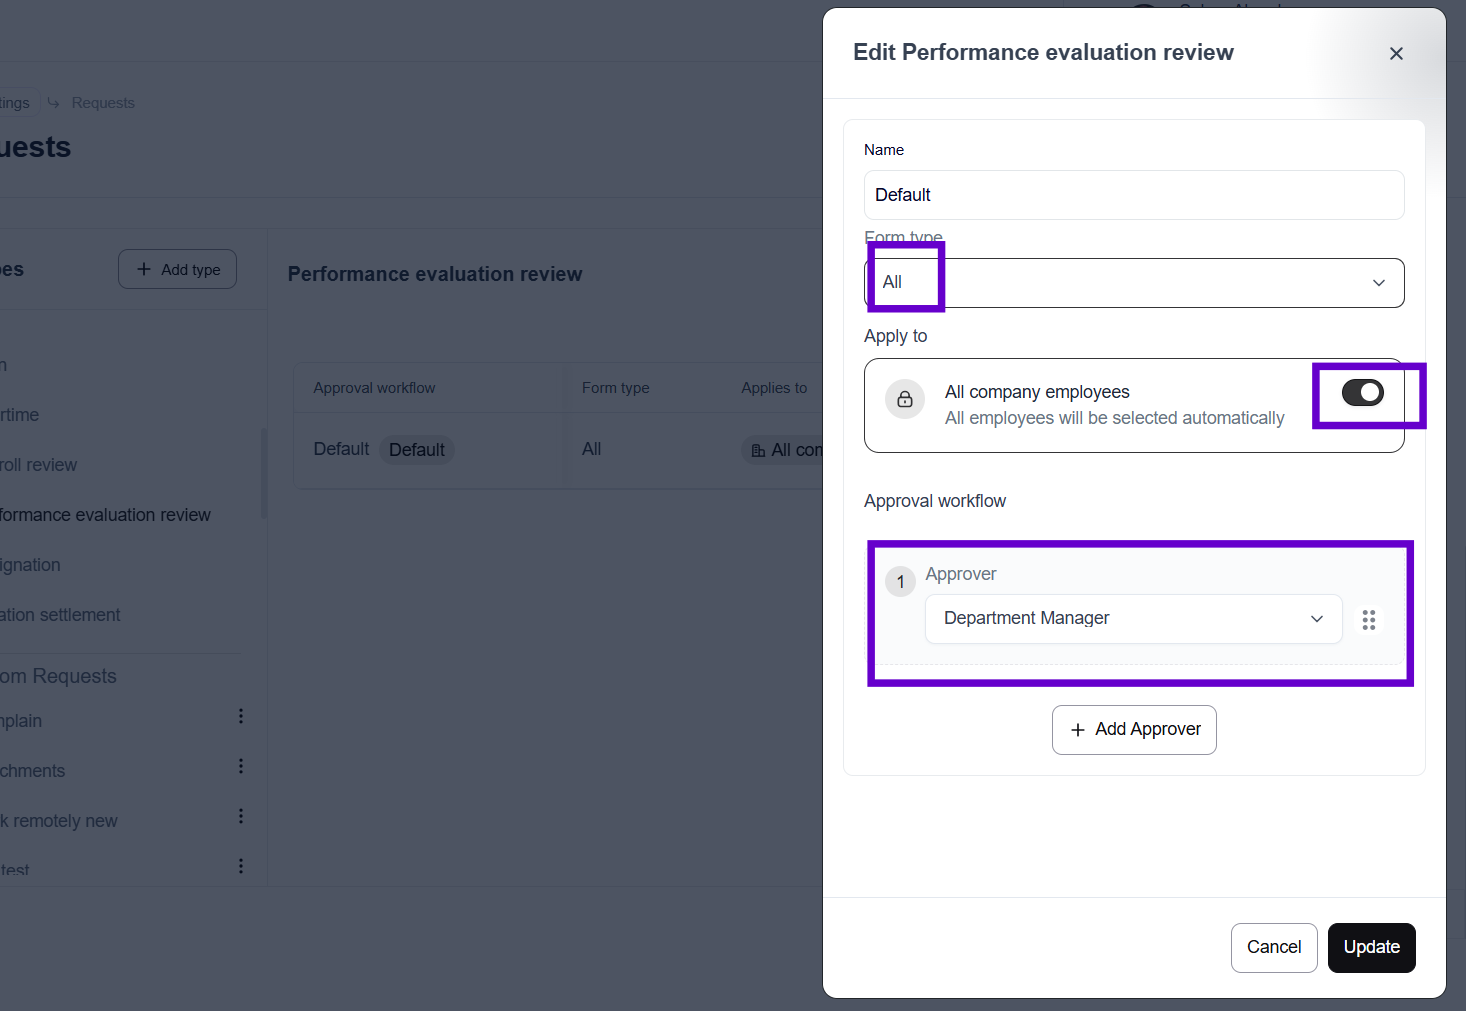
Task: Open the Form type dropdown
Action: 1133,283
